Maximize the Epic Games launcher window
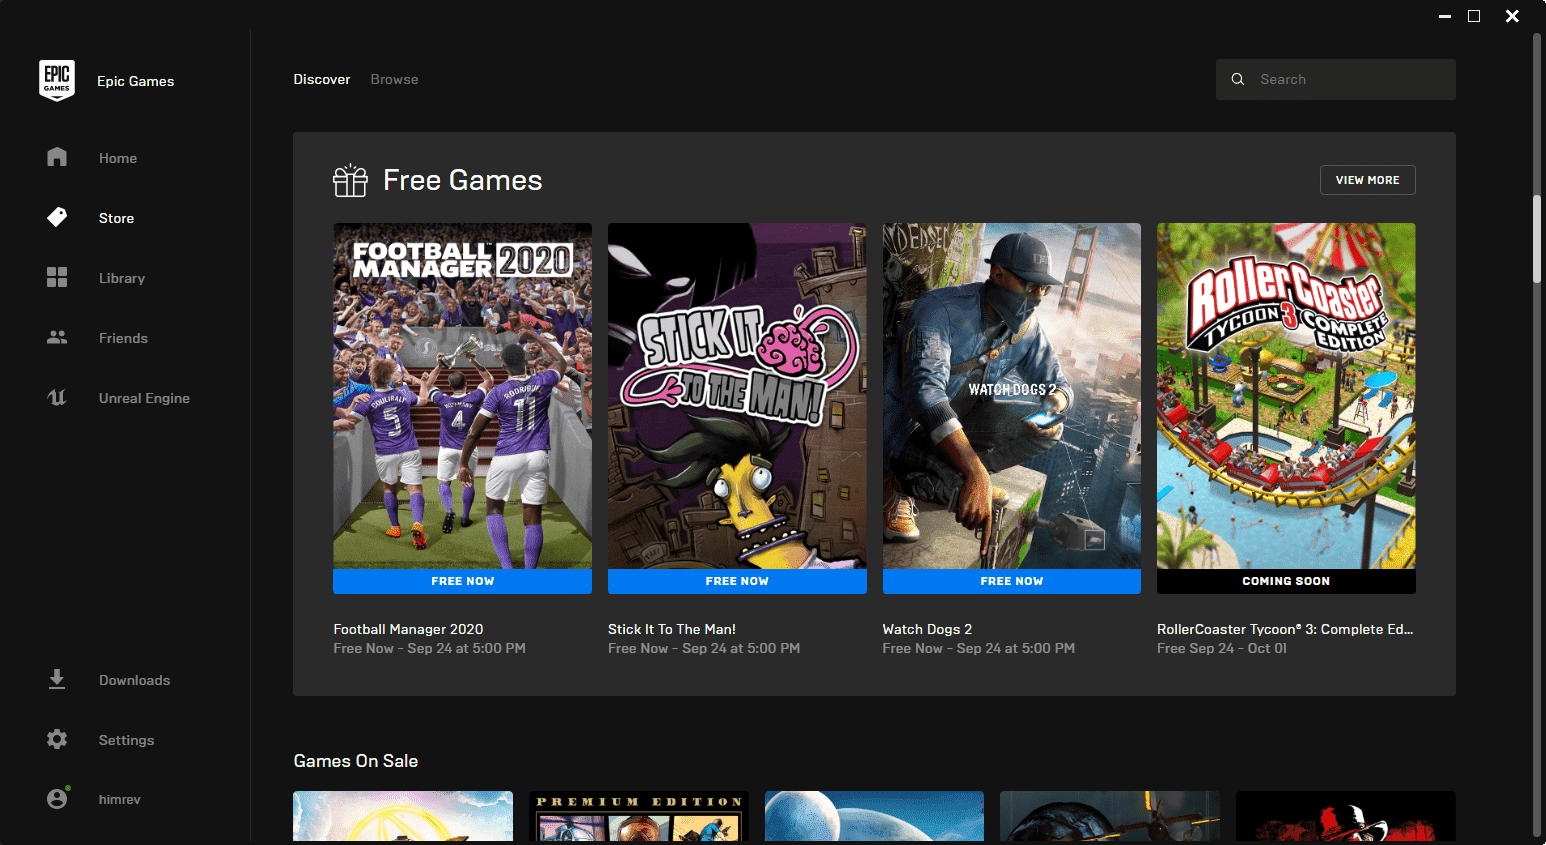 pyautogui.click(x=1474, y=16)
